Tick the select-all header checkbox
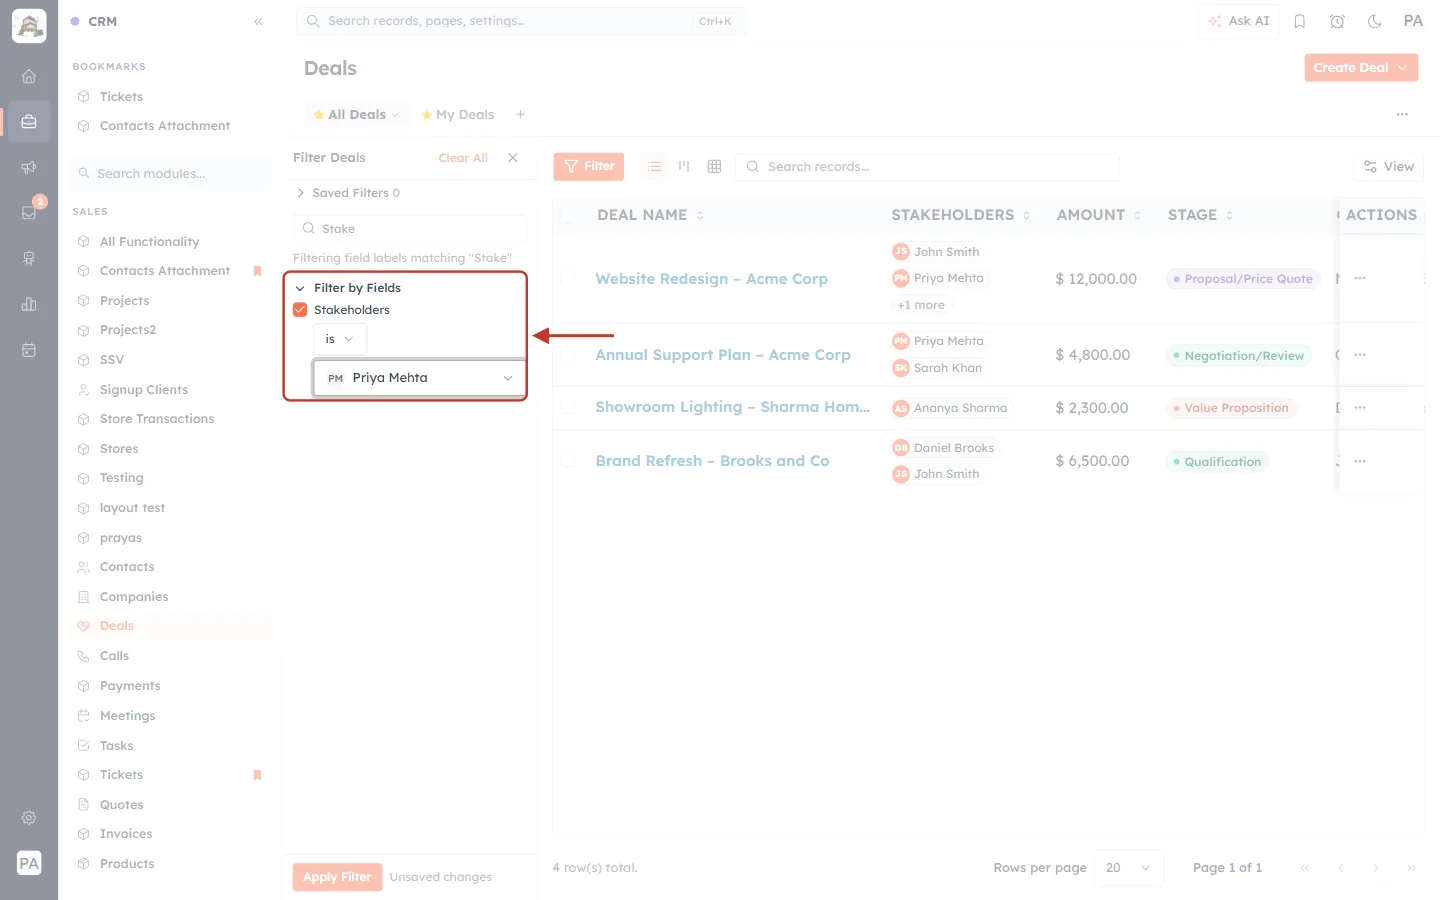 568,215
